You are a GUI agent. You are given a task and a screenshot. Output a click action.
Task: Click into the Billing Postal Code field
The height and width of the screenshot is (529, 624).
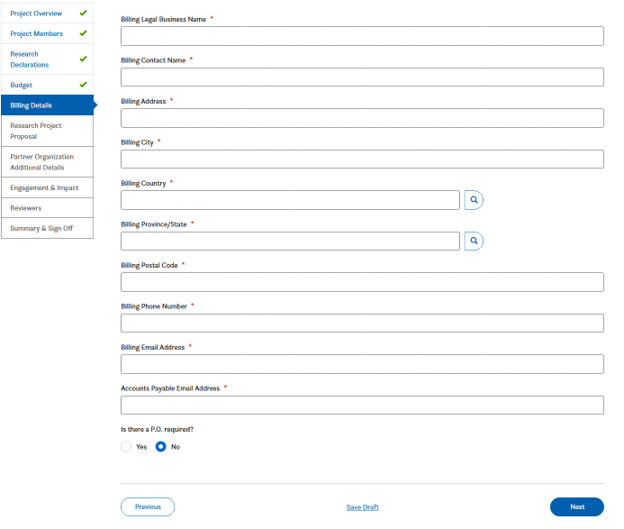(362, 282)
